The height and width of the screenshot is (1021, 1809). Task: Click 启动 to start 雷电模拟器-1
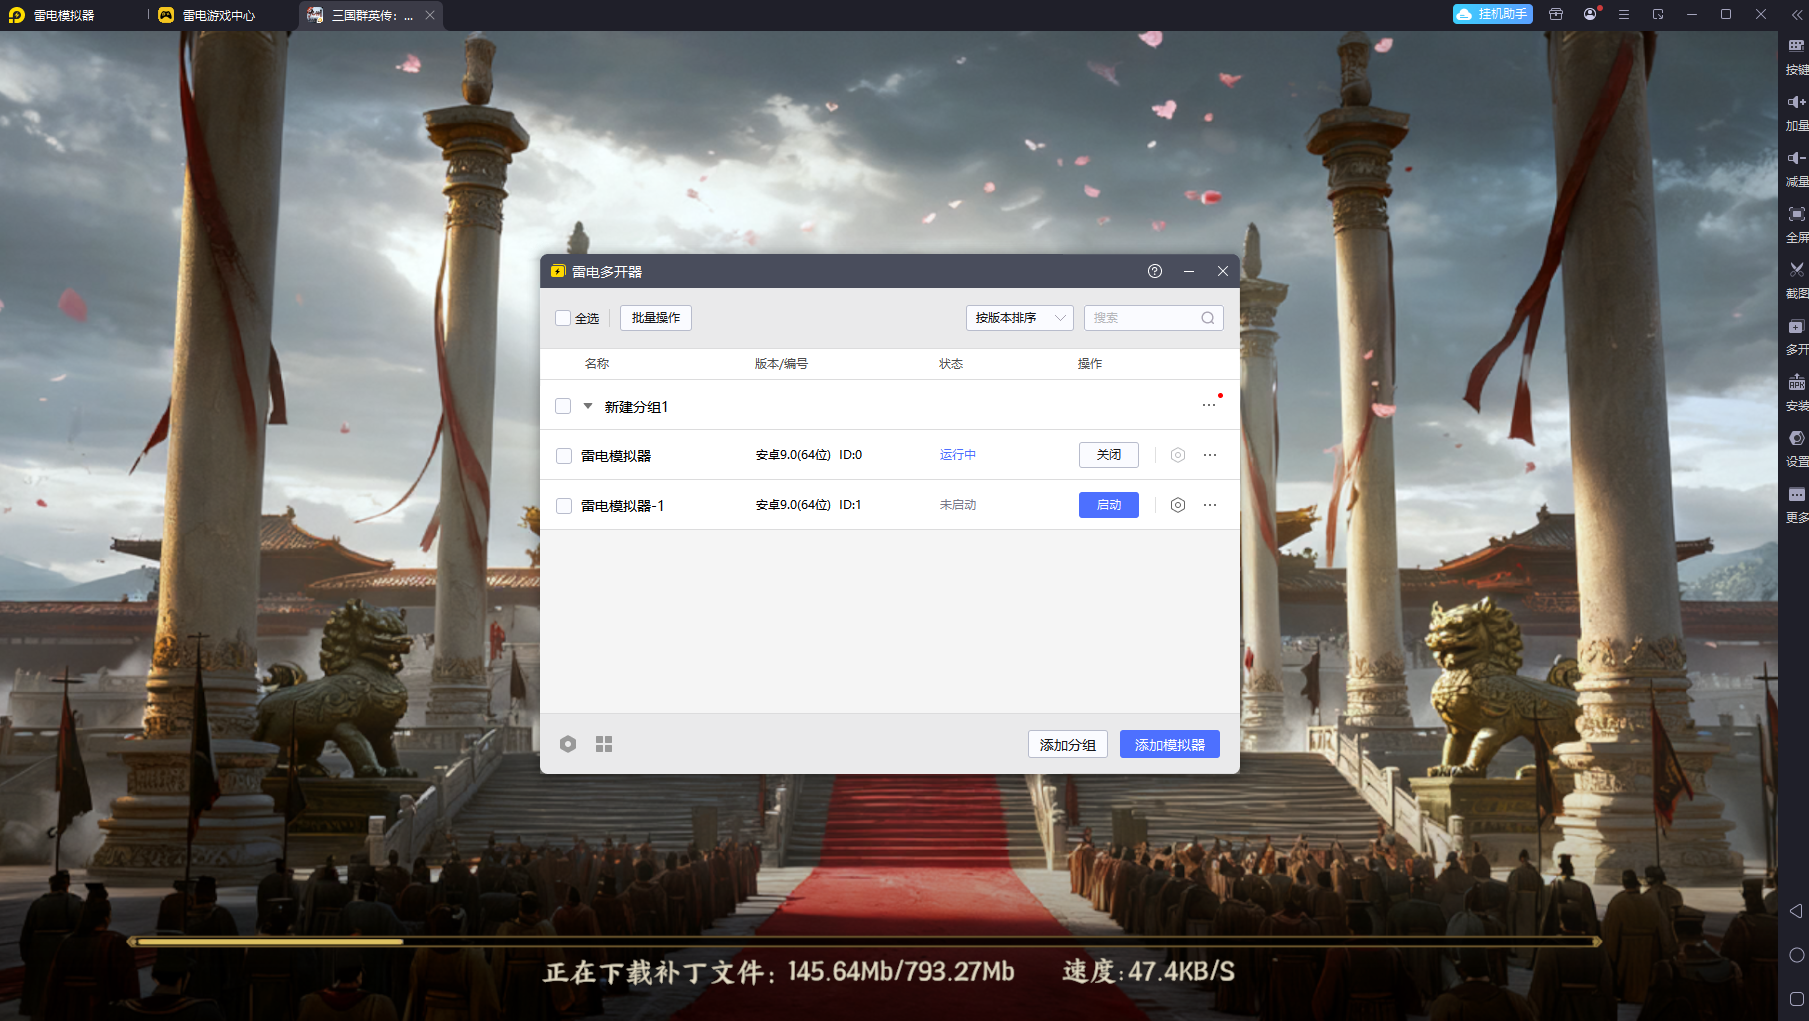pyautogui.click(x=1109, y=505)
